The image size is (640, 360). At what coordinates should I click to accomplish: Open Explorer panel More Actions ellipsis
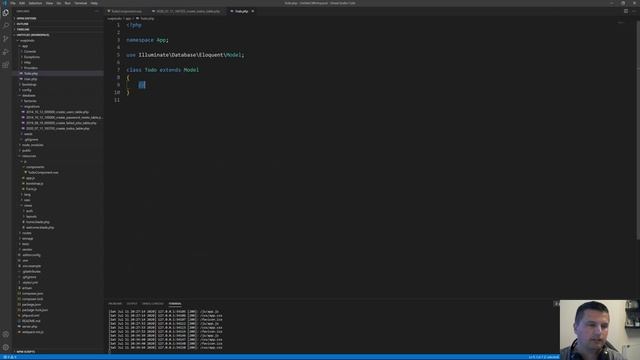[x=97, y=11]
